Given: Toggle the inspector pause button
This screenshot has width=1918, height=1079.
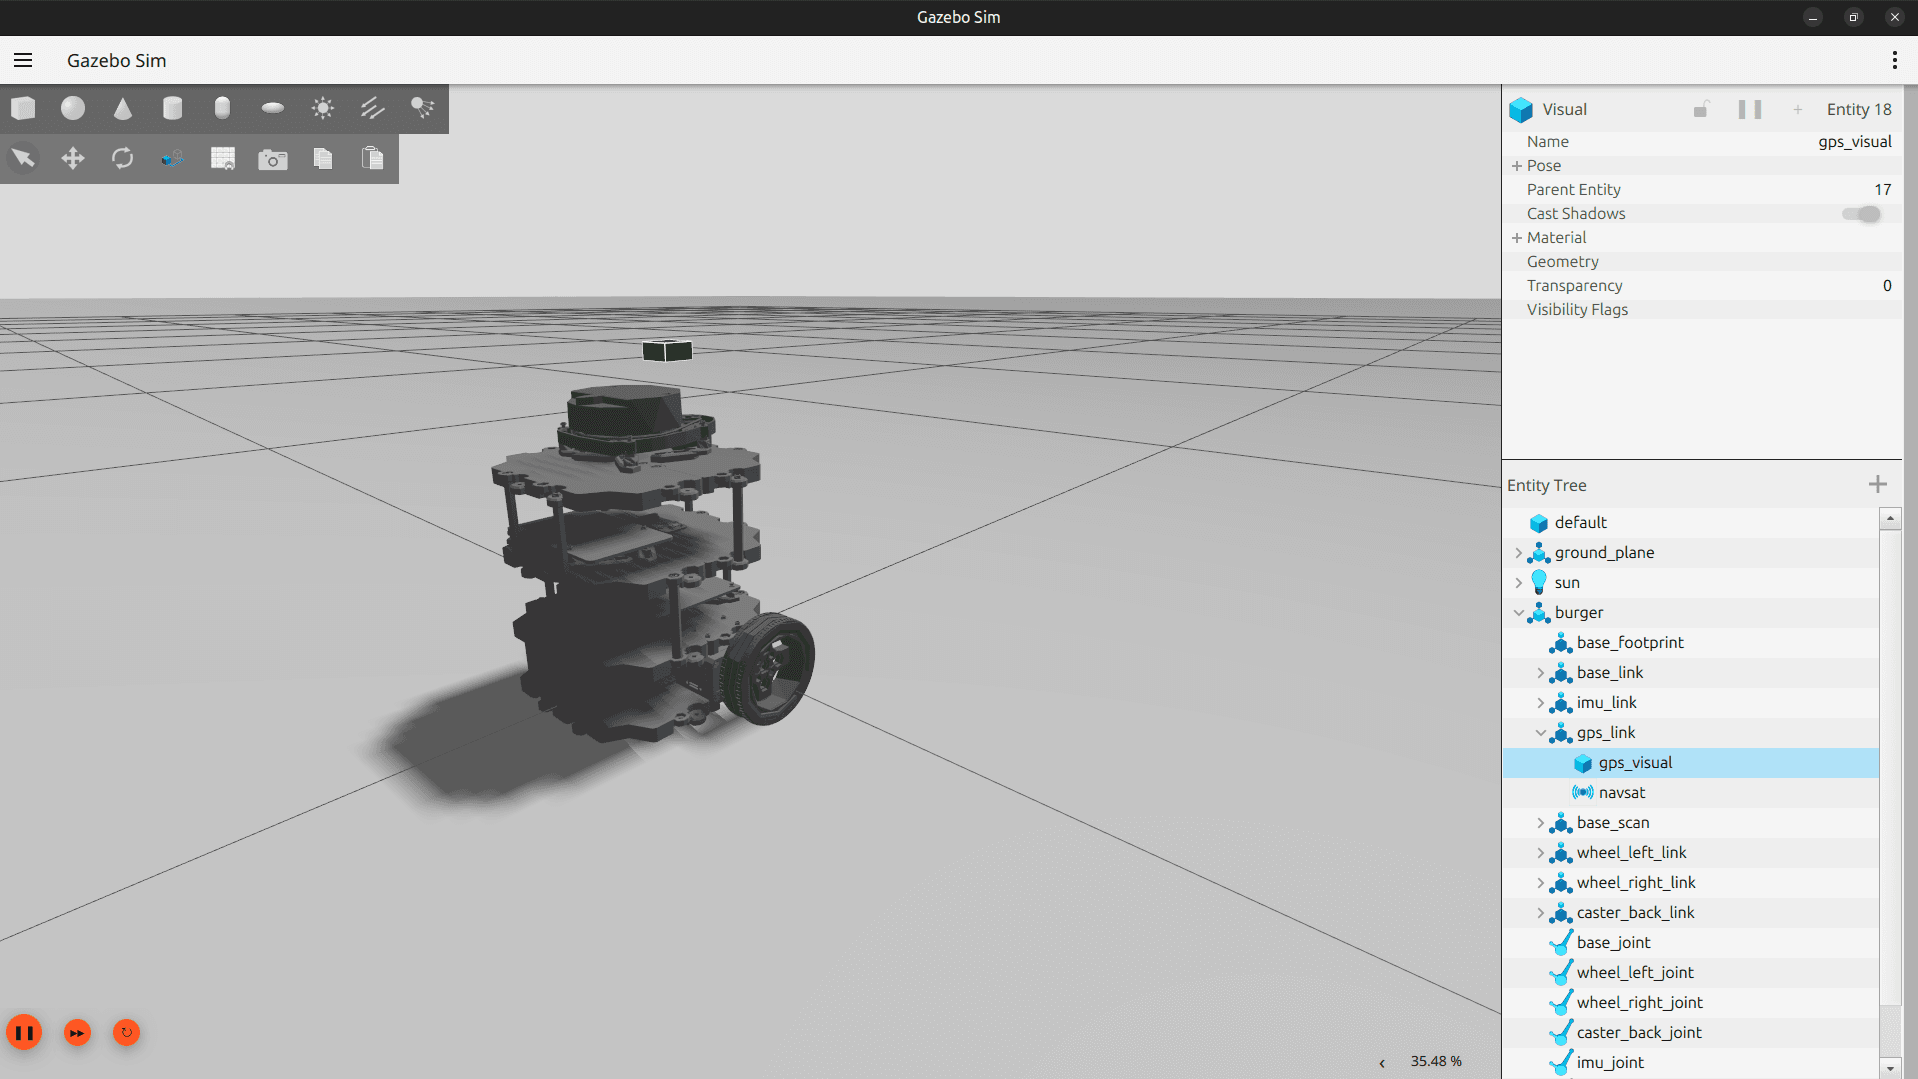Looking at the screenshot, I should pyautogui.click(x=1749, y=109).
